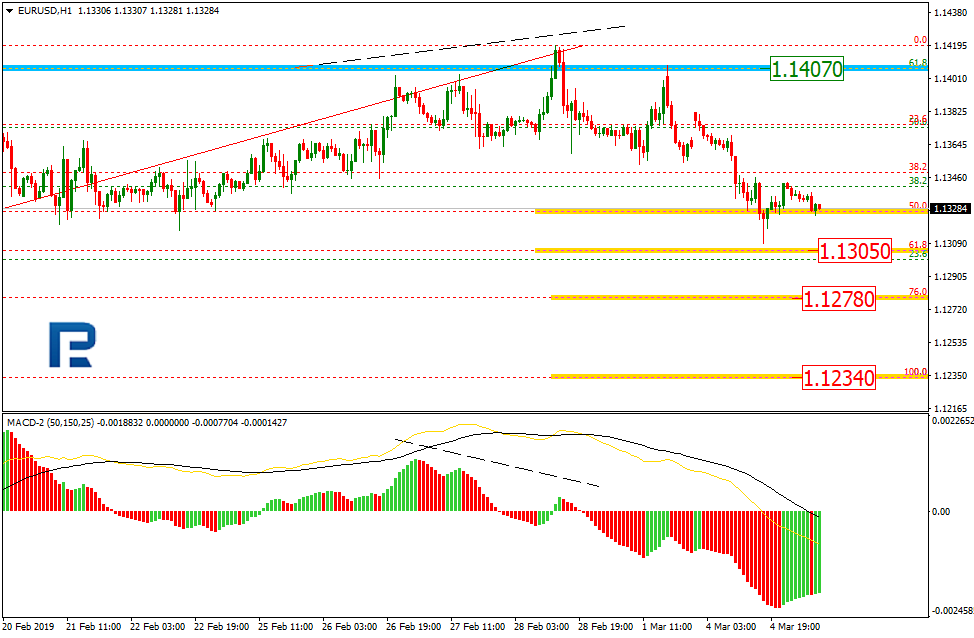Select the red 1.12340 target label
Viewport: 974px width, 638px height.
(839, 377)
